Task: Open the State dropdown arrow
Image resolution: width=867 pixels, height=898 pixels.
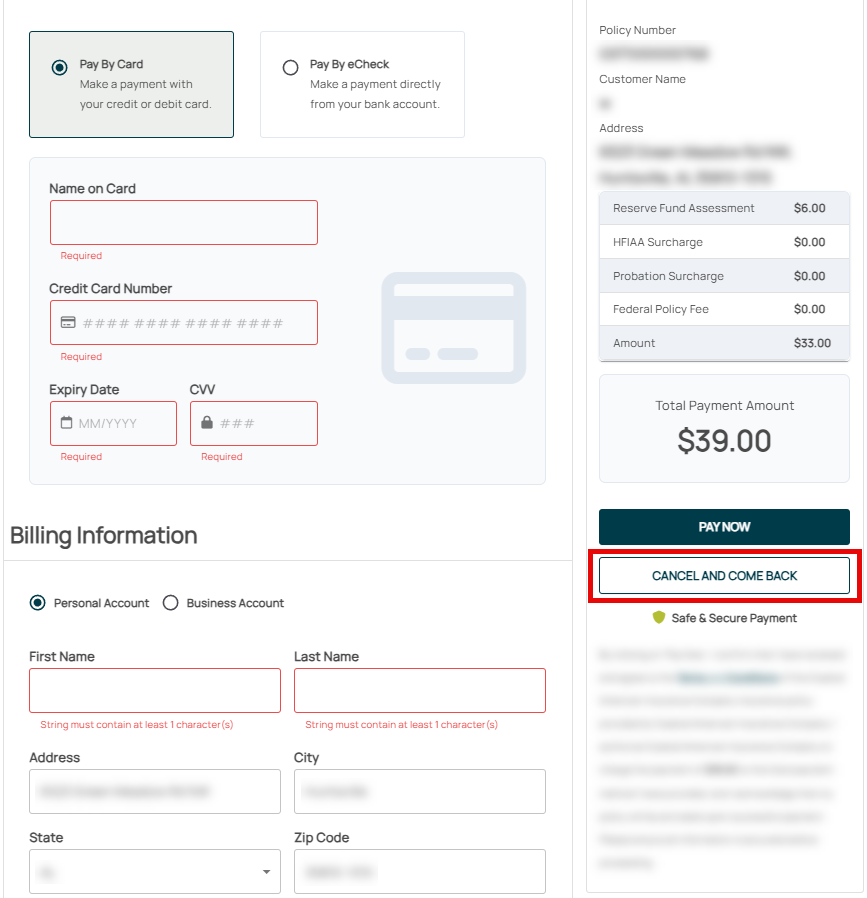Action: click(266, 872)
